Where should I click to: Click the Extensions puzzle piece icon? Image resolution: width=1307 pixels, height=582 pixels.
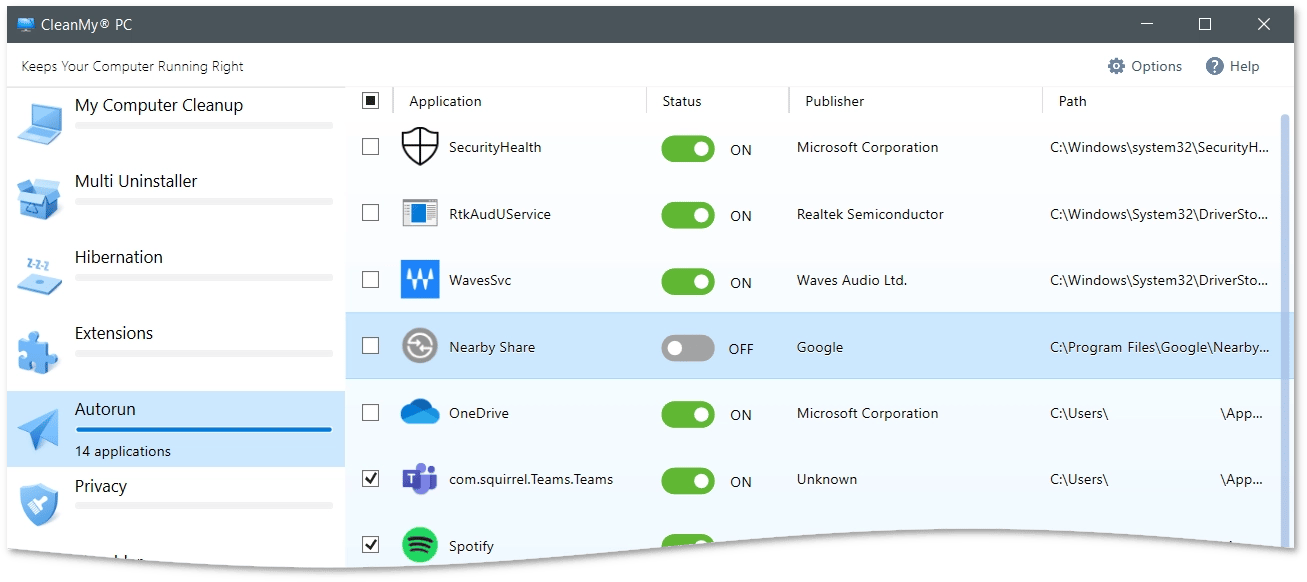pos(40,351)
